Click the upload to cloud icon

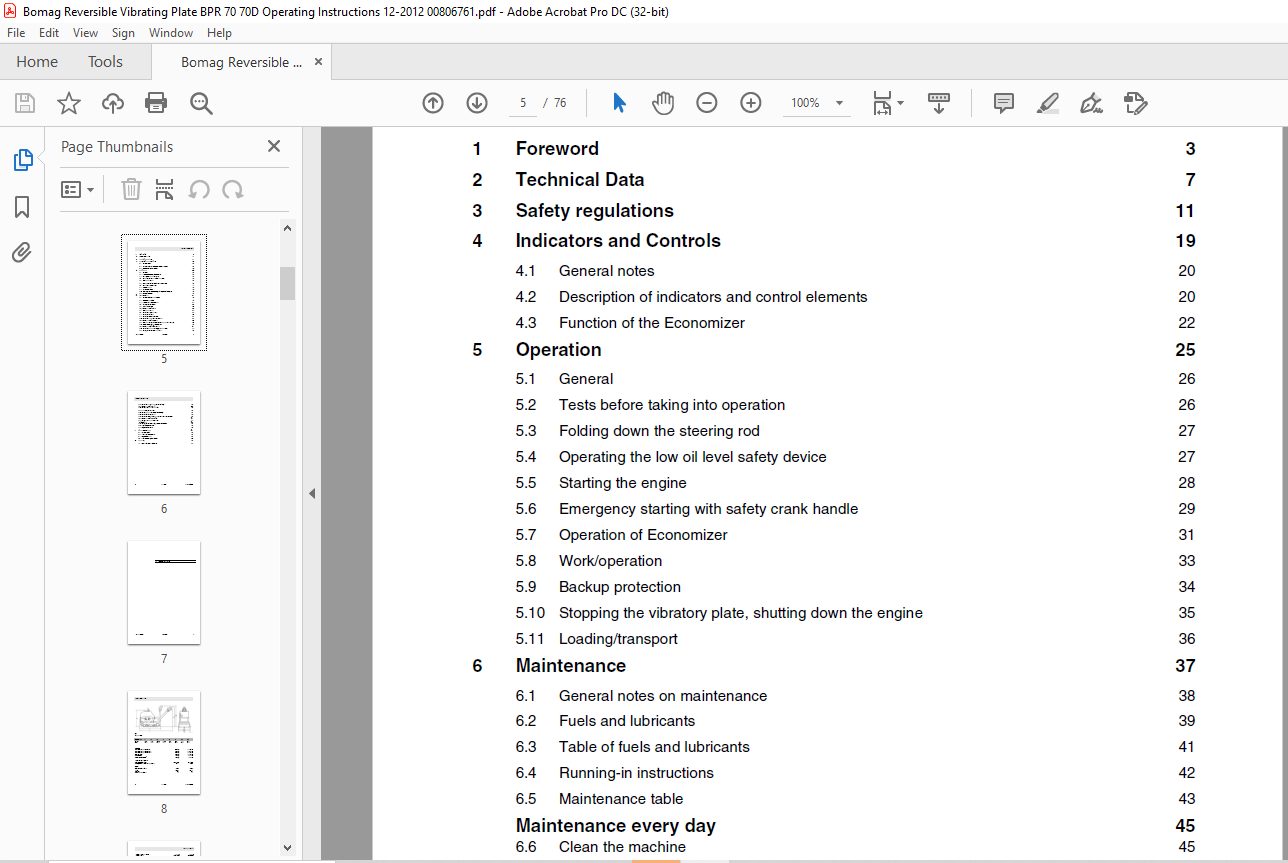pos(113,103)
